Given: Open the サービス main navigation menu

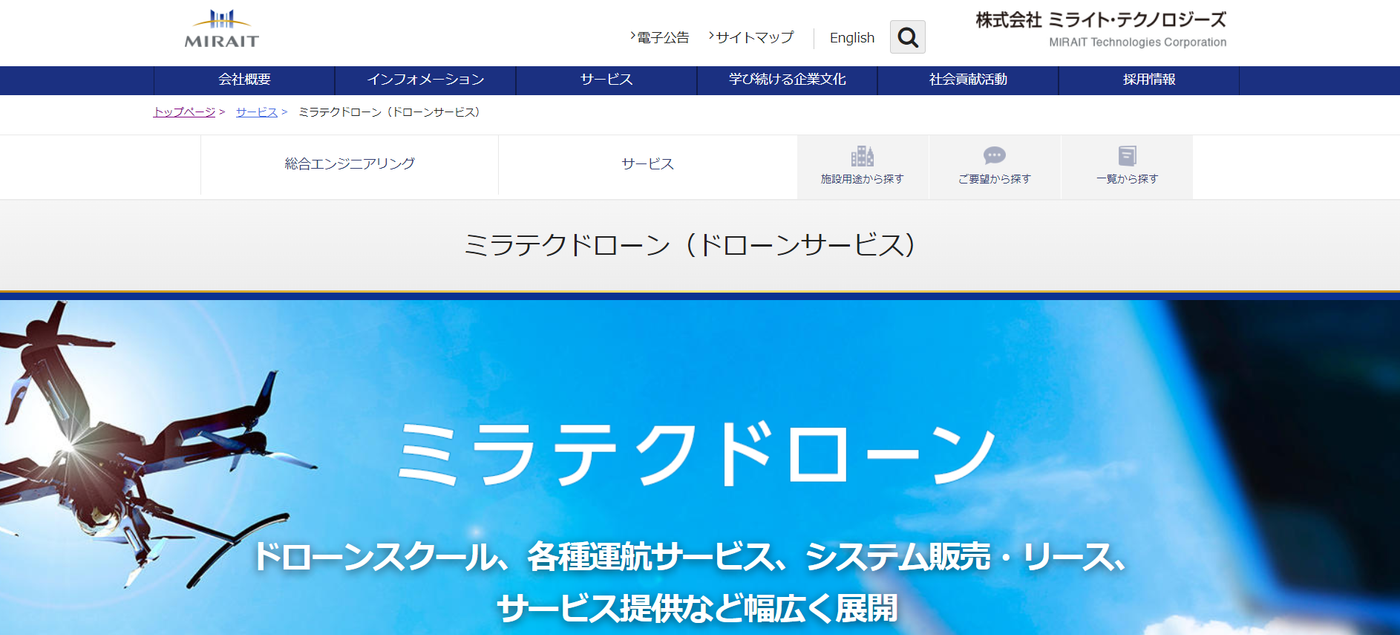Looking at the screenshot, I should (606, 80).
